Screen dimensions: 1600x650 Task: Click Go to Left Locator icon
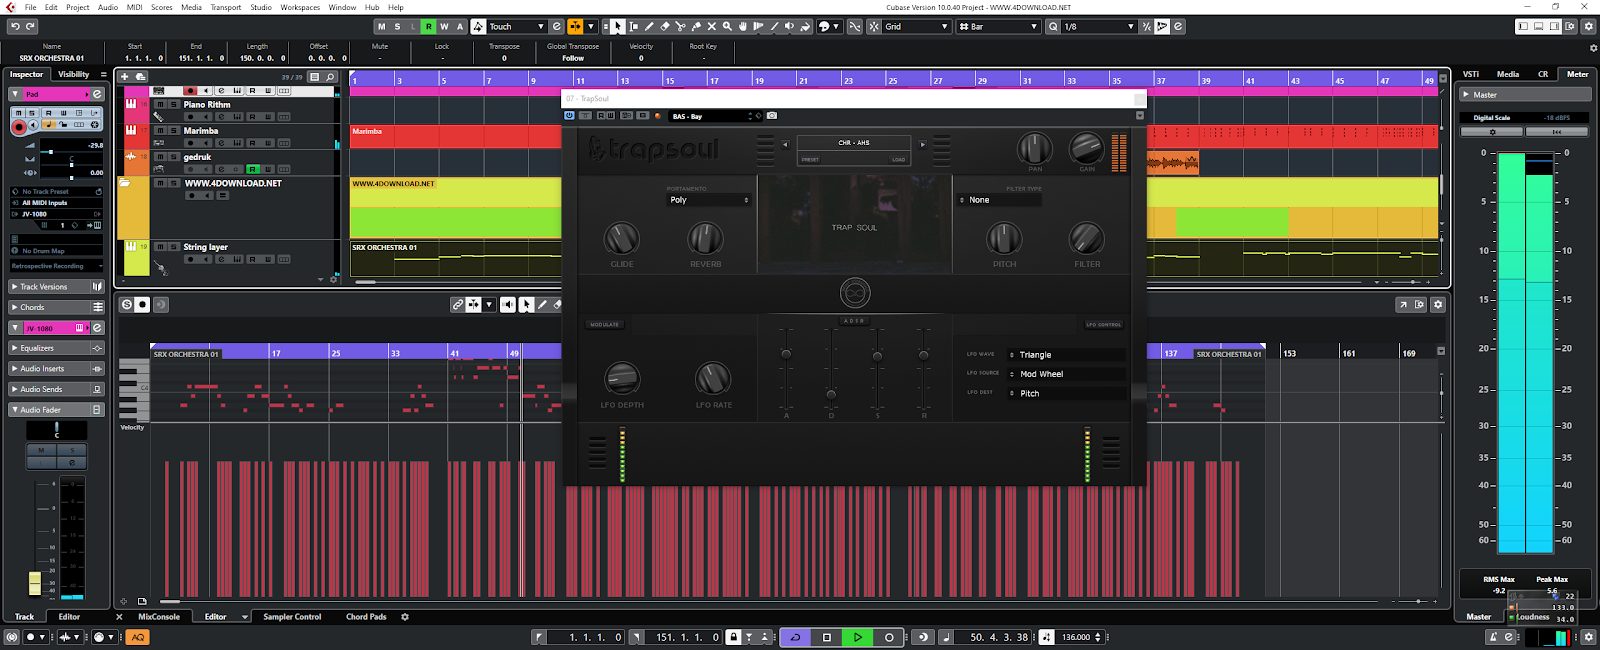[x=539, y=637]
